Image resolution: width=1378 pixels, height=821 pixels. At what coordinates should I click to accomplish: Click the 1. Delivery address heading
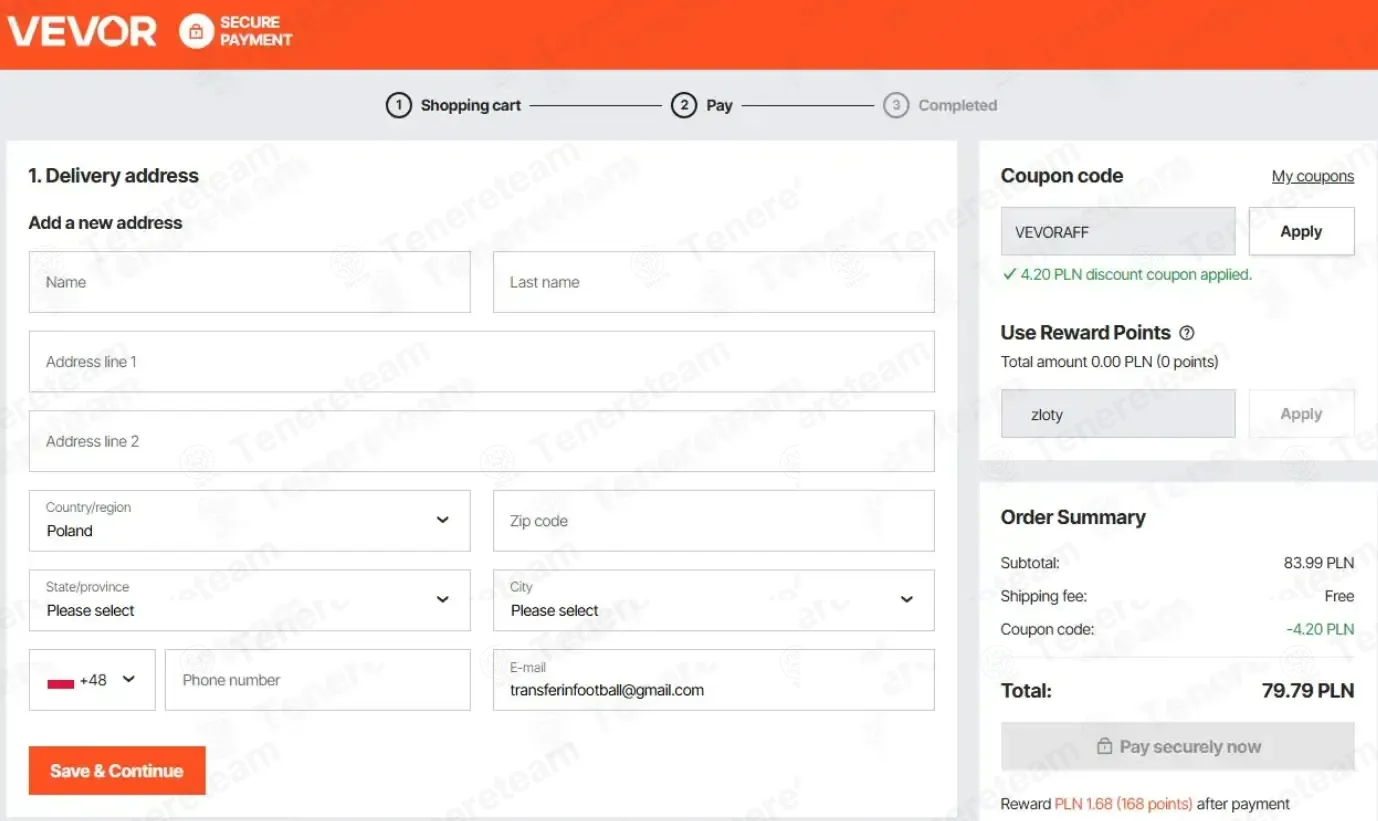click(x=113, y=175)
